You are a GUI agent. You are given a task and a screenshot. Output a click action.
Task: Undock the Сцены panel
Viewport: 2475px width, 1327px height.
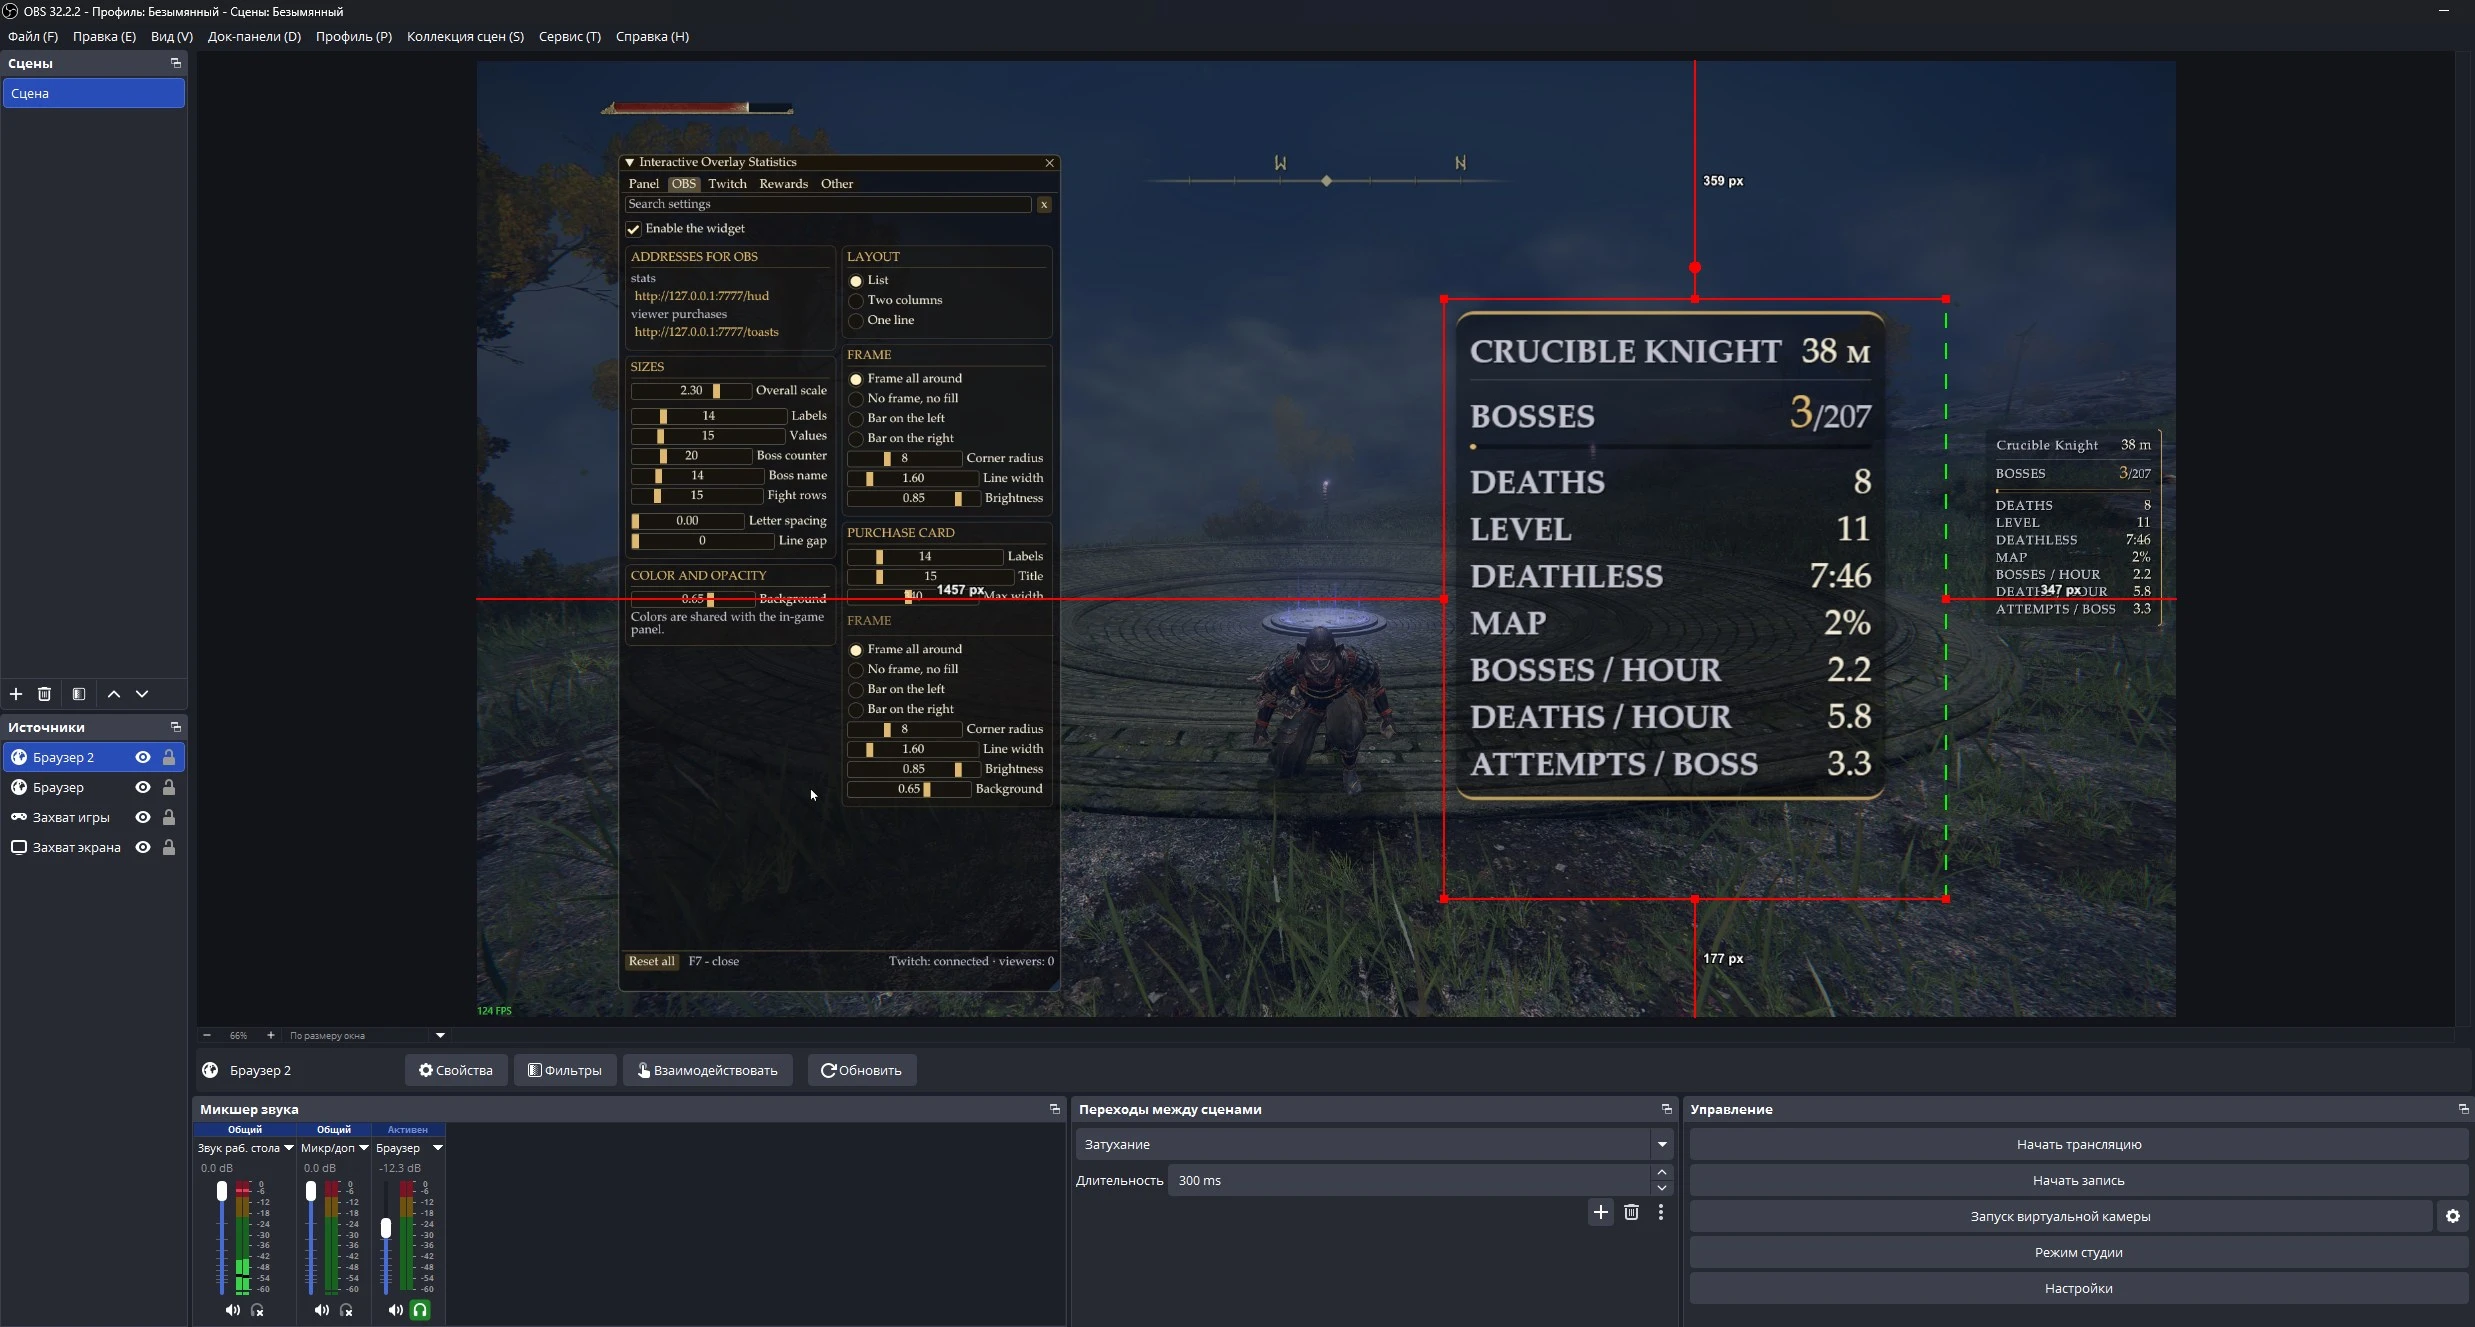pyautogui.click(x=176, y=63)
